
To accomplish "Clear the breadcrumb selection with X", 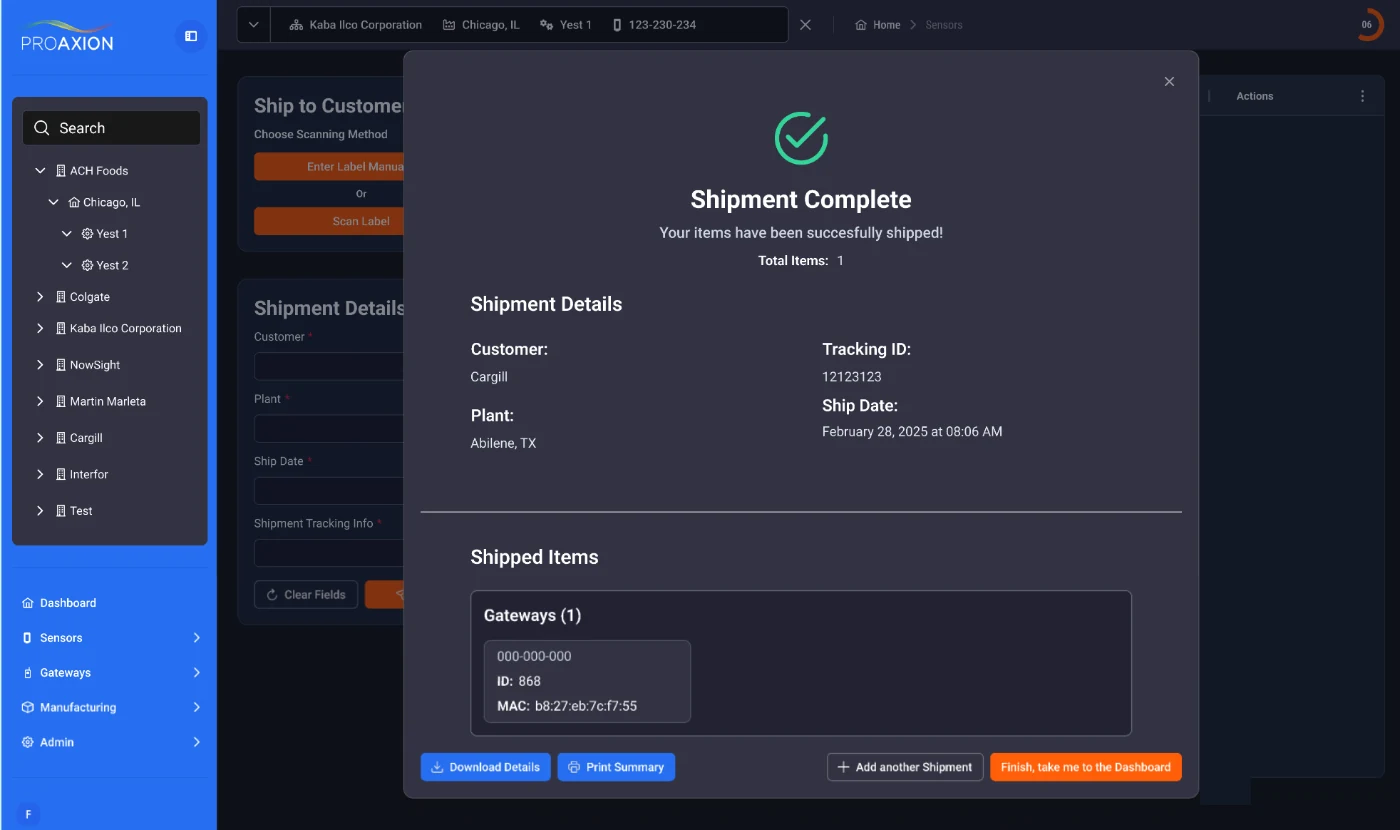I will point(805,25).
